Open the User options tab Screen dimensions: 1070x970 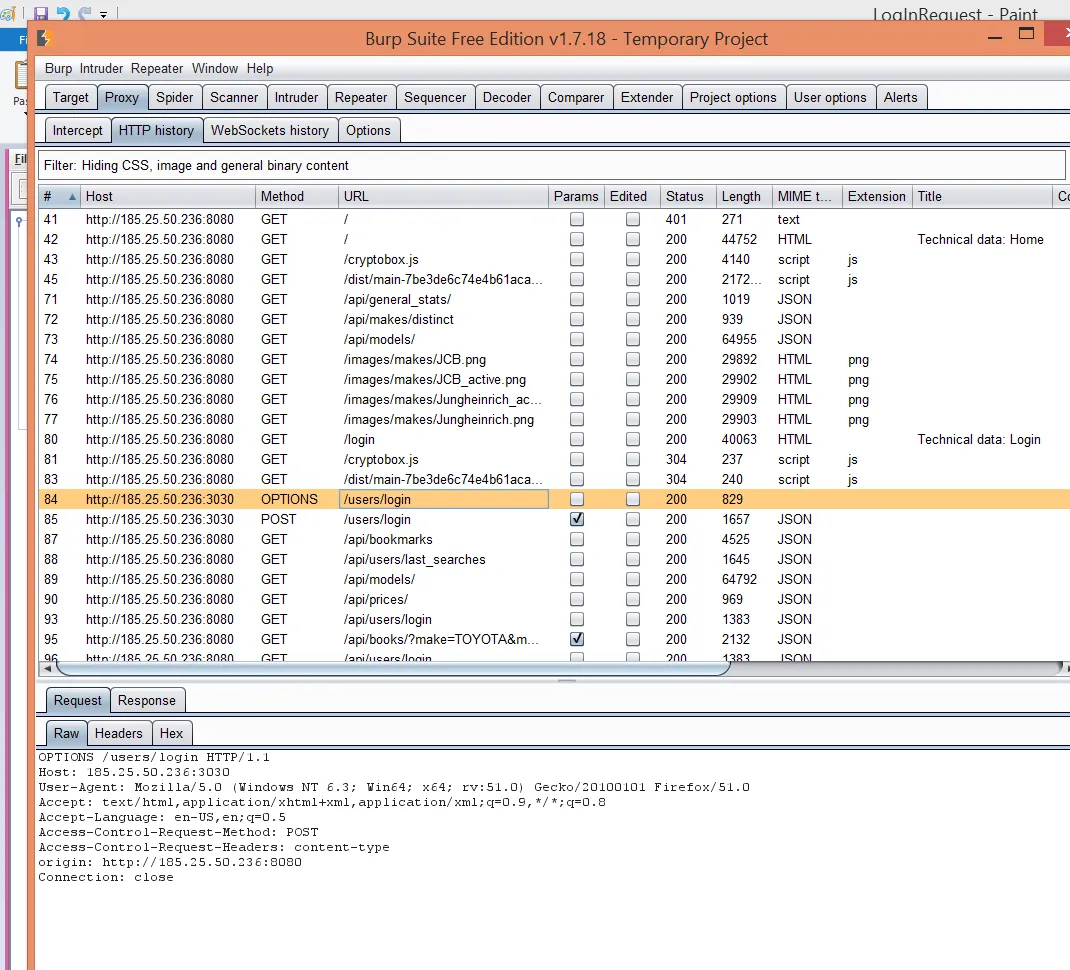(830, 98)
